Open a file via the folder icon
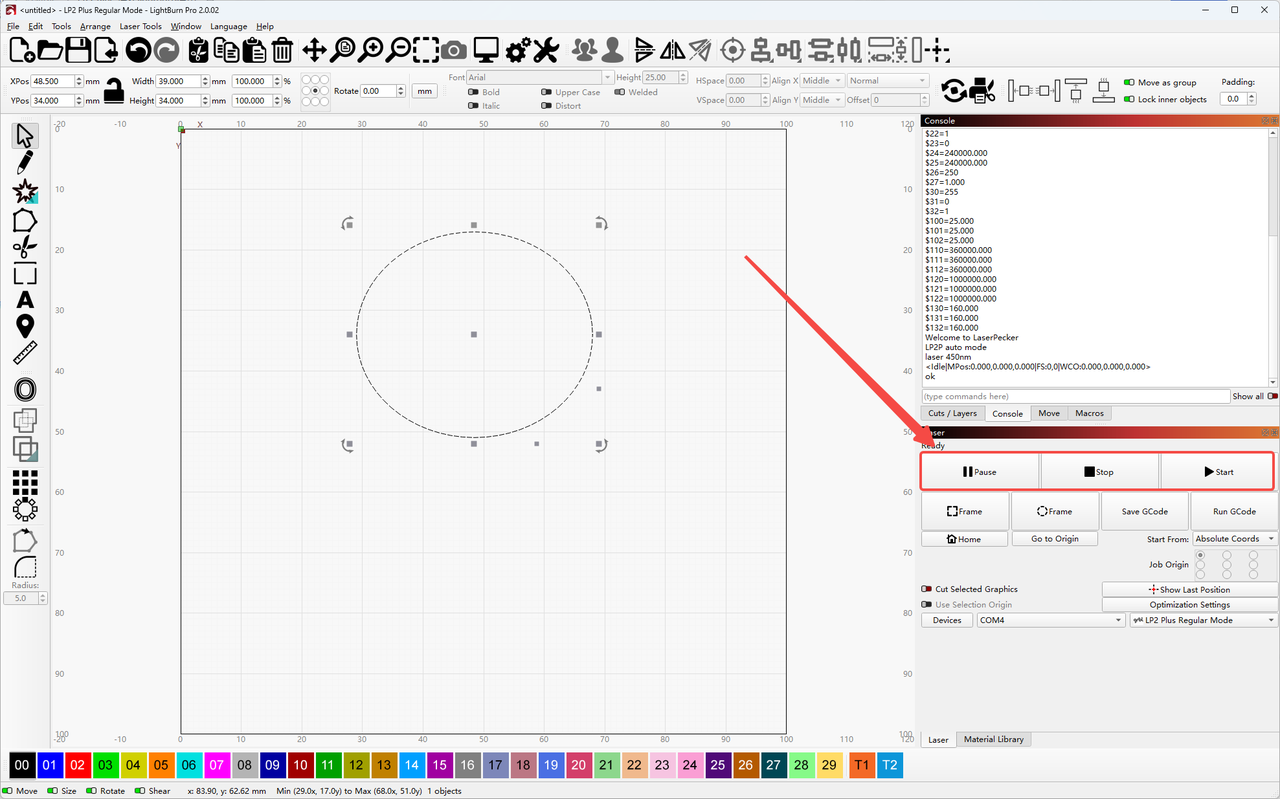The width and height of the screenshot is (1280, 799). click(x=50, y=49)
